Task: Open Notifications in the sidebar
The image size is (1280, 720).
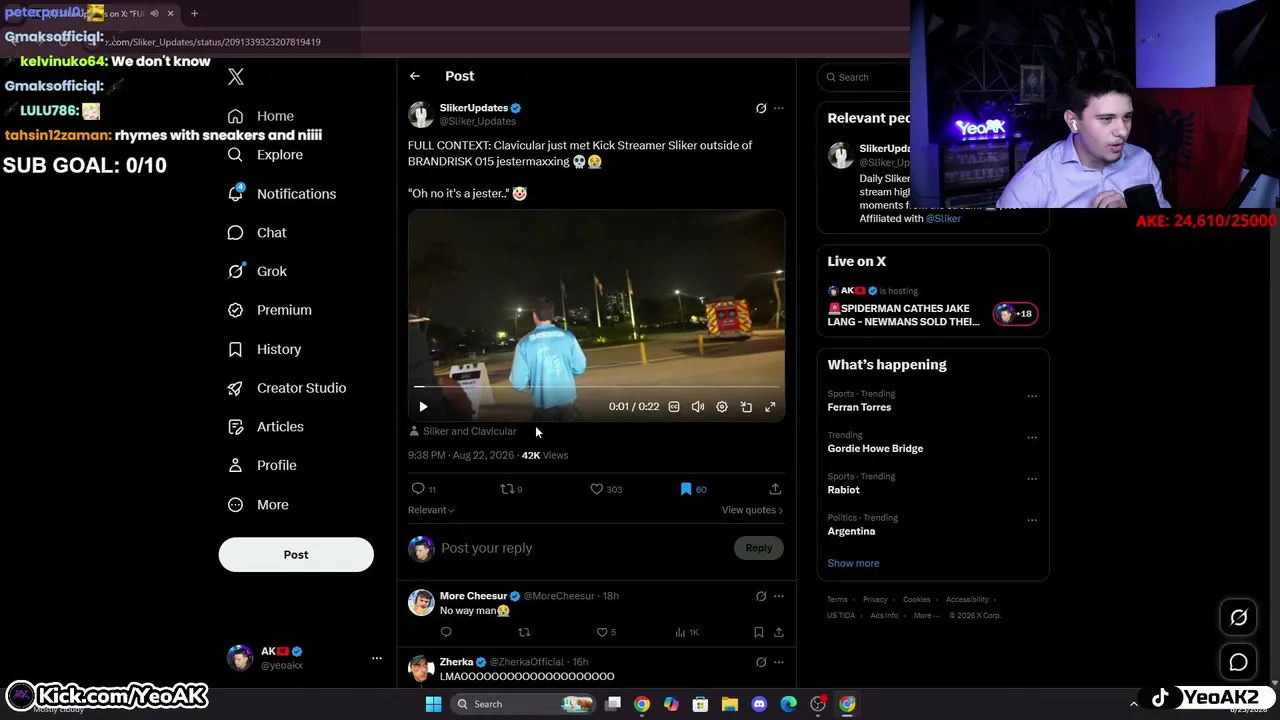Action: pos(282,194)
